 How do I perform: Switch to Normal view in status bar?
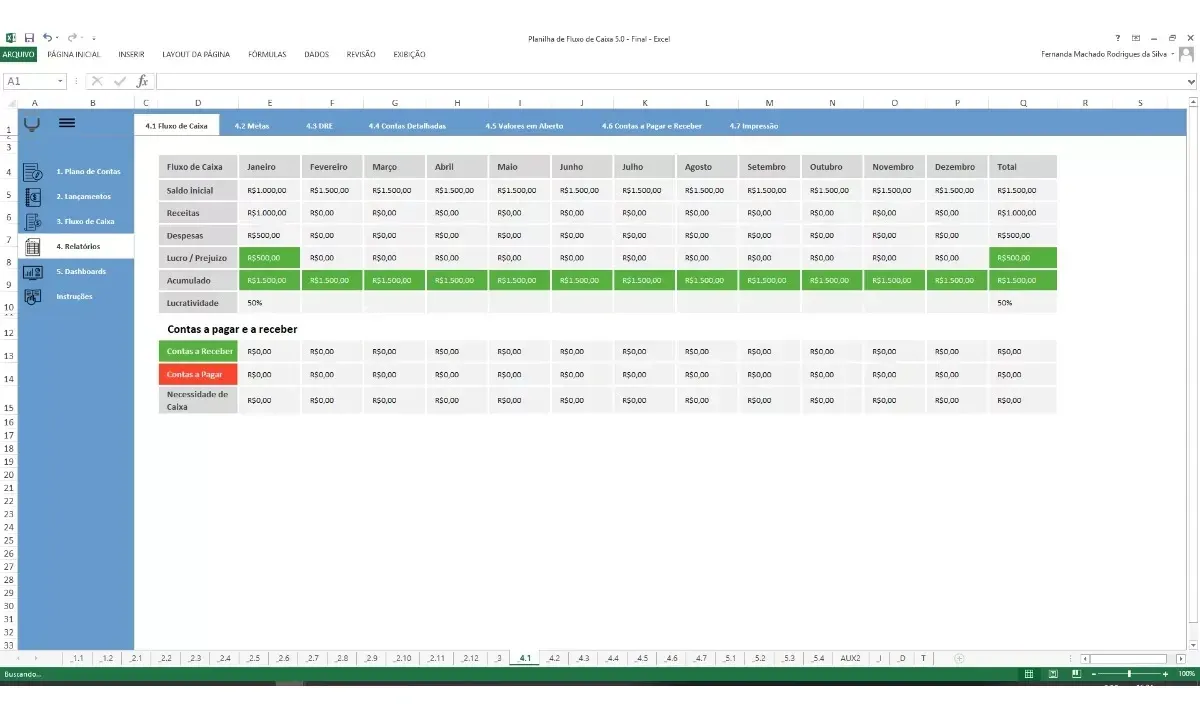coord(1029,674)
